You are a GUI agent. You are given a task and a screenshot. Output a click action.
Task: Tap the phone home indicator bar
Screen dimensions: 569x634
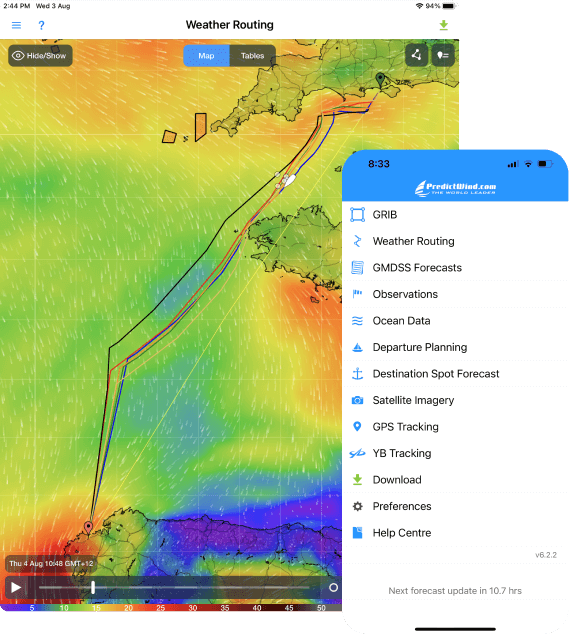[x=455, y=629]
